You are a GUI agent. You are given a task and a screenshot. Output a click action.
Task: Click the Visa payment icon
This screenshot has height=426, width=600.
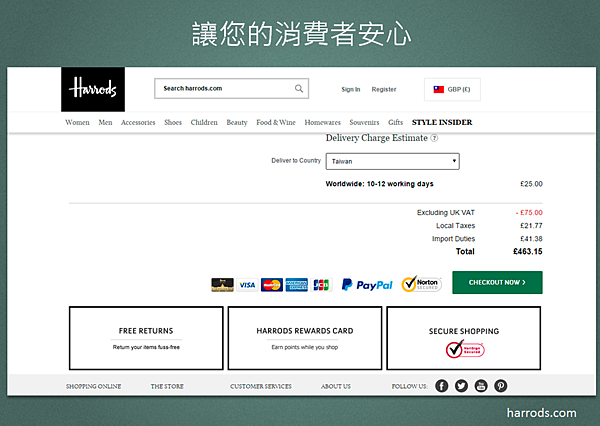(247, 285)
